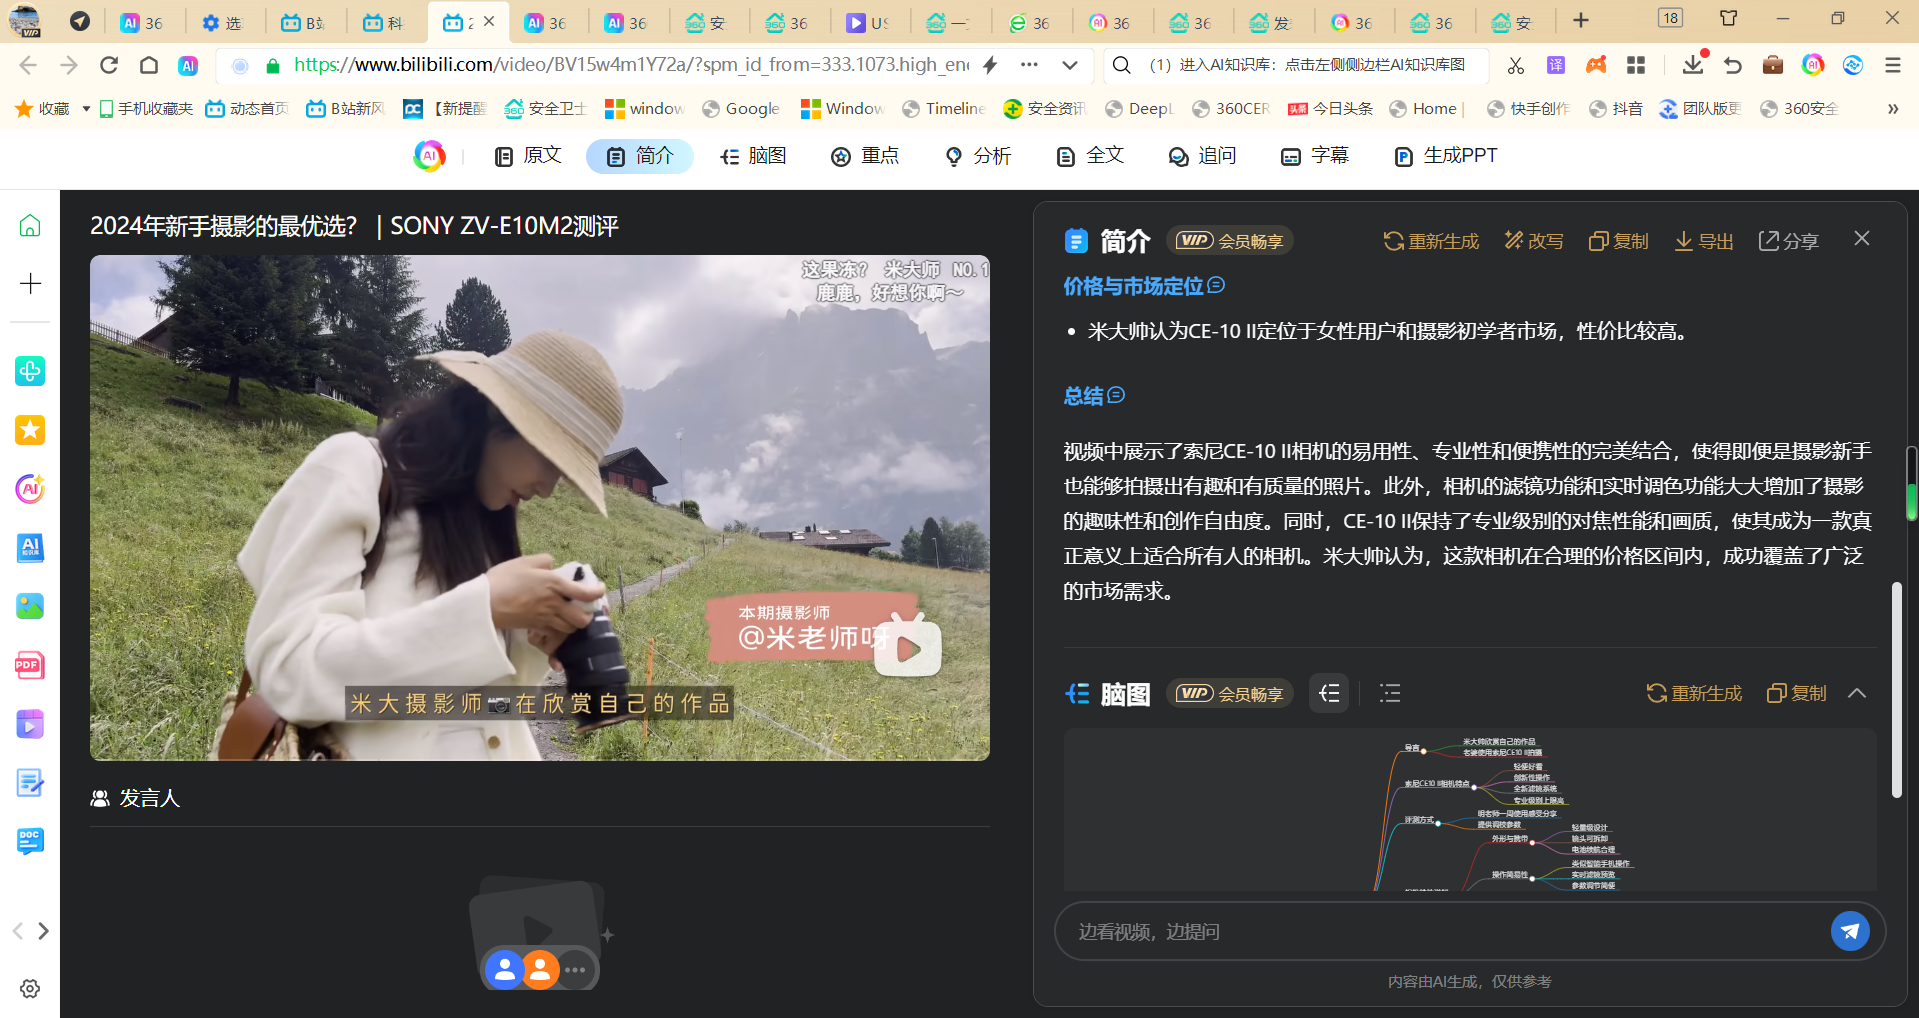Open the round AI assistant sidebar icon
Image resolution: width=1919 pixels, height=1018 pixels.
[x=30, y=489]
